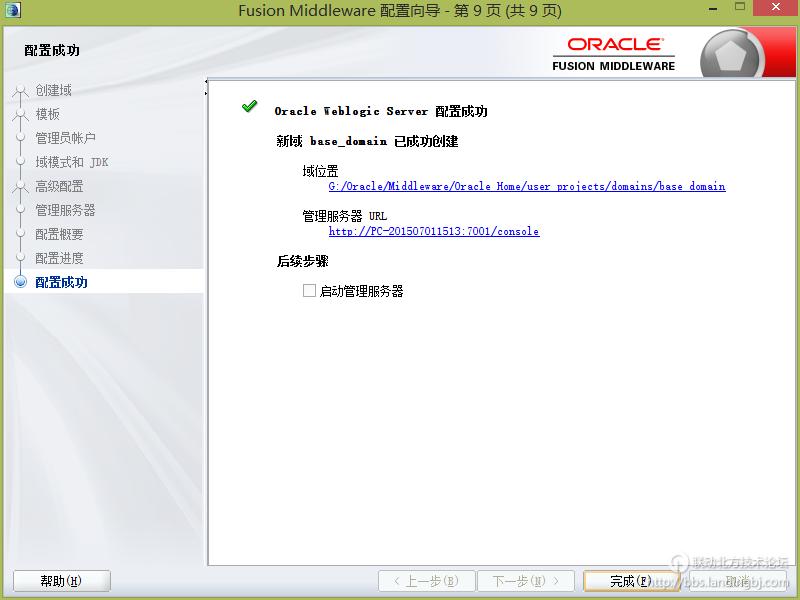The height and width of the screenshot is (600, 800).
Task: Go to the 域模式和 JDK step
Action: click(72, 162)
